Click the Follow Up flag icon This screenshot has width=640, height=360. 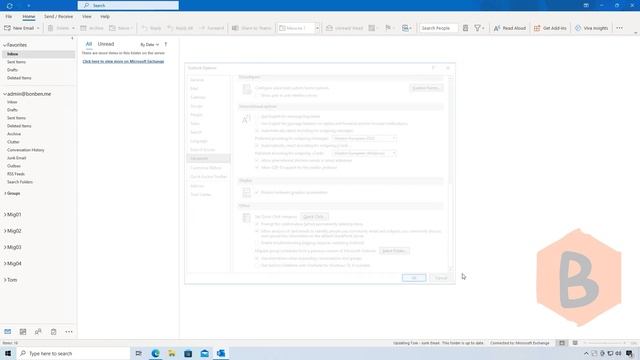388,28
